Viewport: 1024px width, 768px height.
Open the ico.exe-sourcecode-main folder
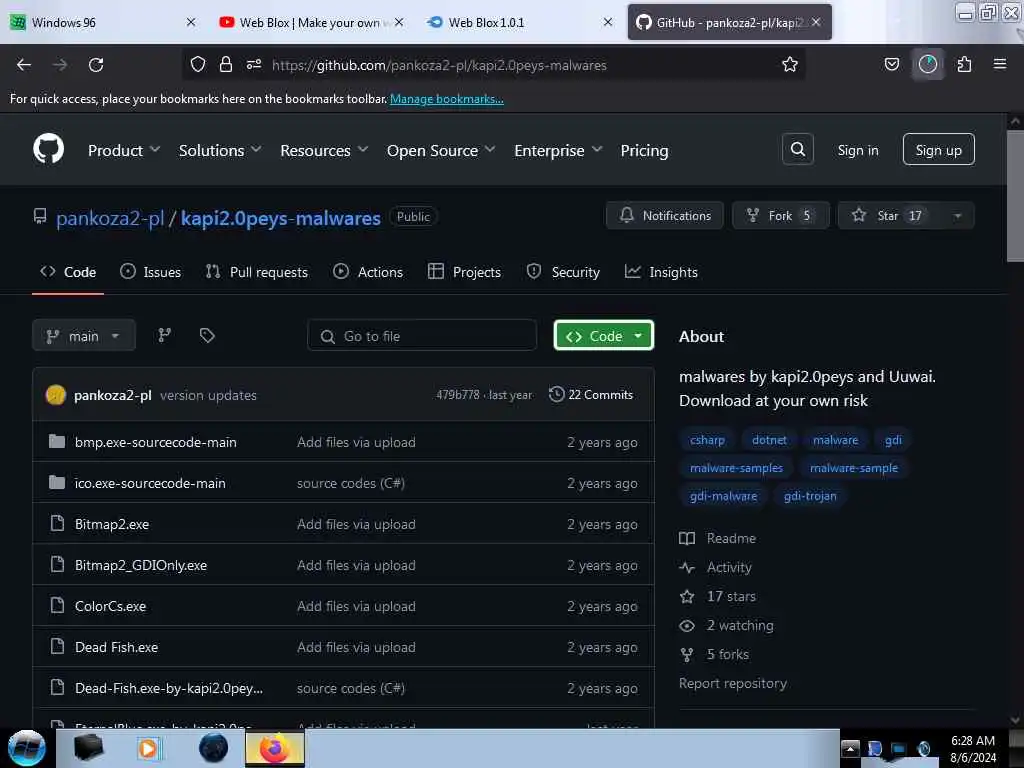pyautogui.click(x=150, y=483)
